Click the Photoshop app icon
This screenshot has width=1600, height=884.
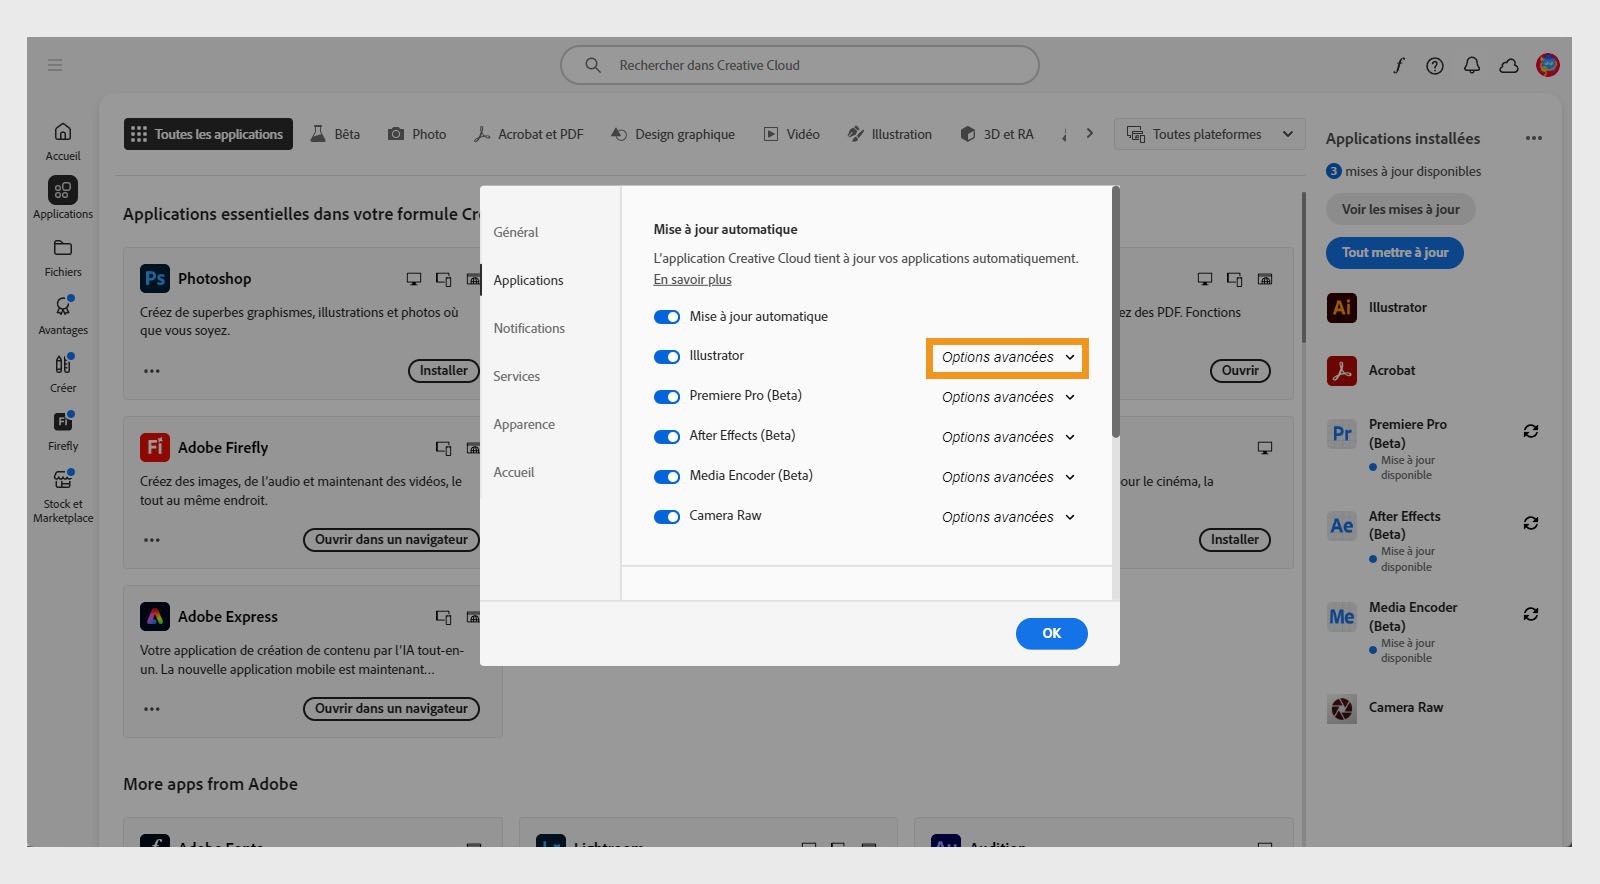[x=155, y=278]
